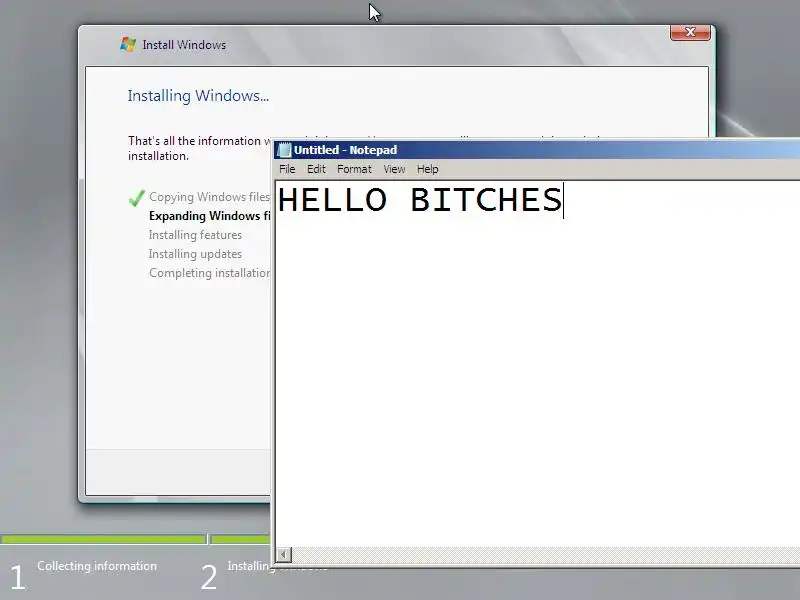Click the Installing updates step
The width and height of the screenshot is (800, 600).
pyautogui.click(x=195, y=254)
